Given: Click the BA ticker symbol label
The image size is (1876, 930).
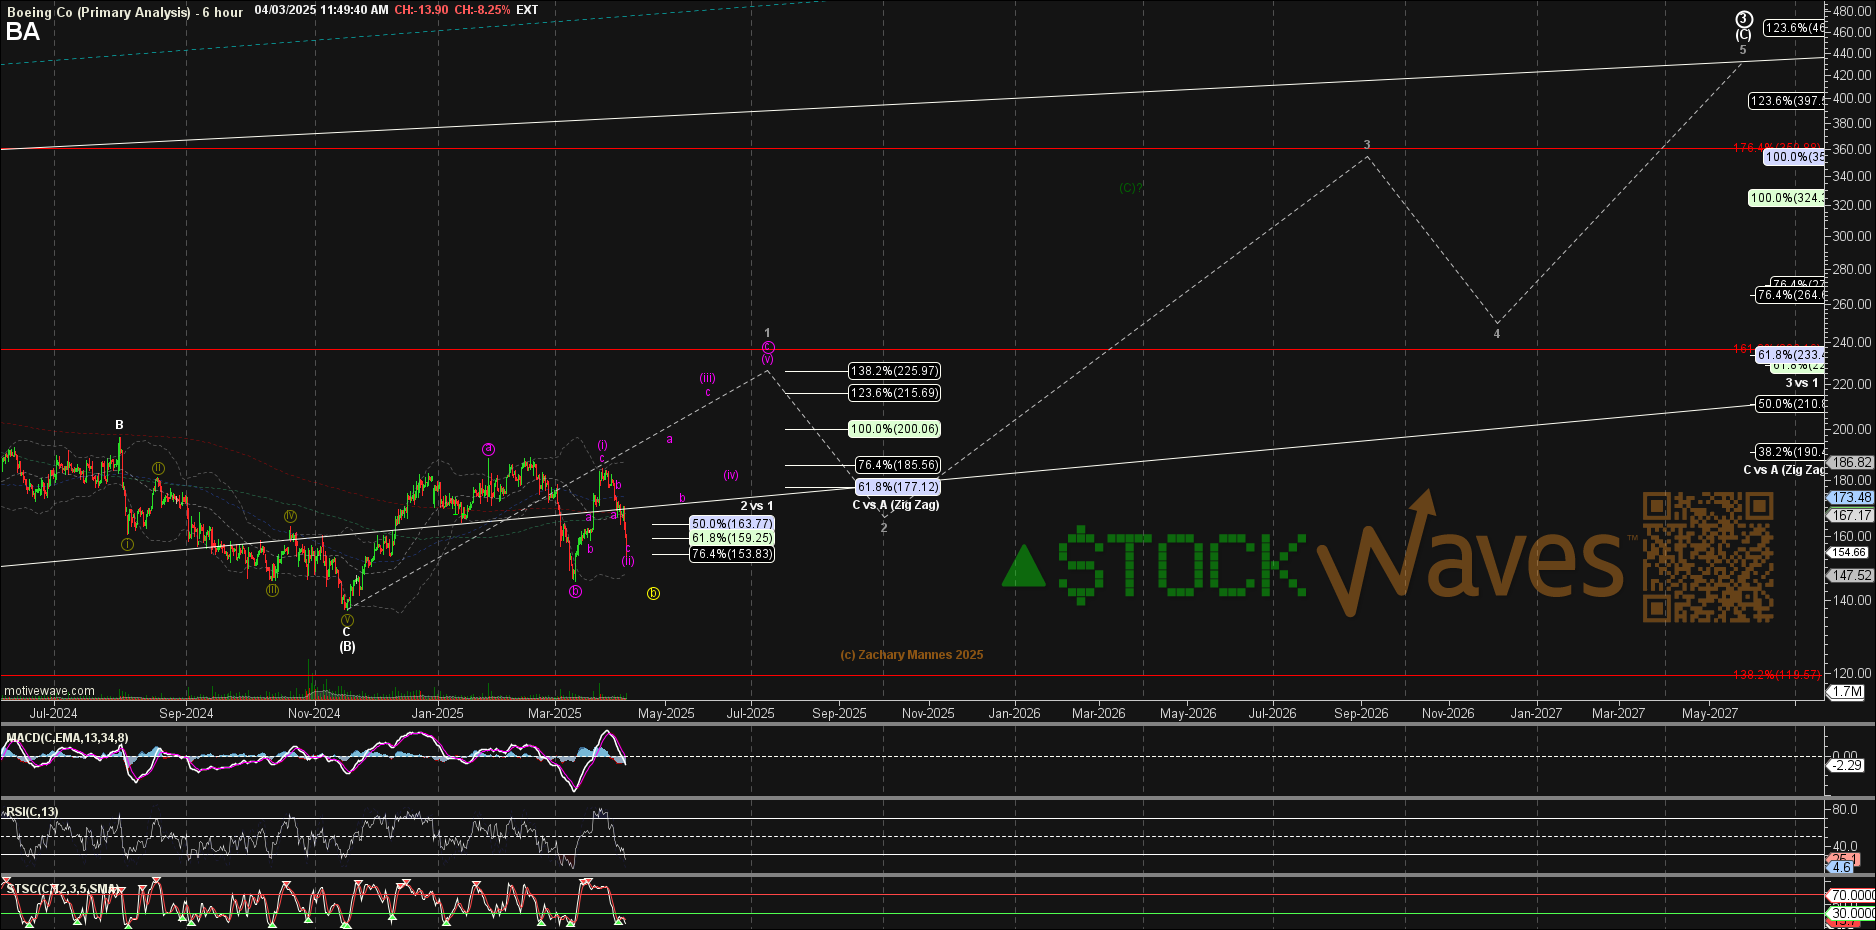Looking at the screenshot, I should click(x=23, y=32).
